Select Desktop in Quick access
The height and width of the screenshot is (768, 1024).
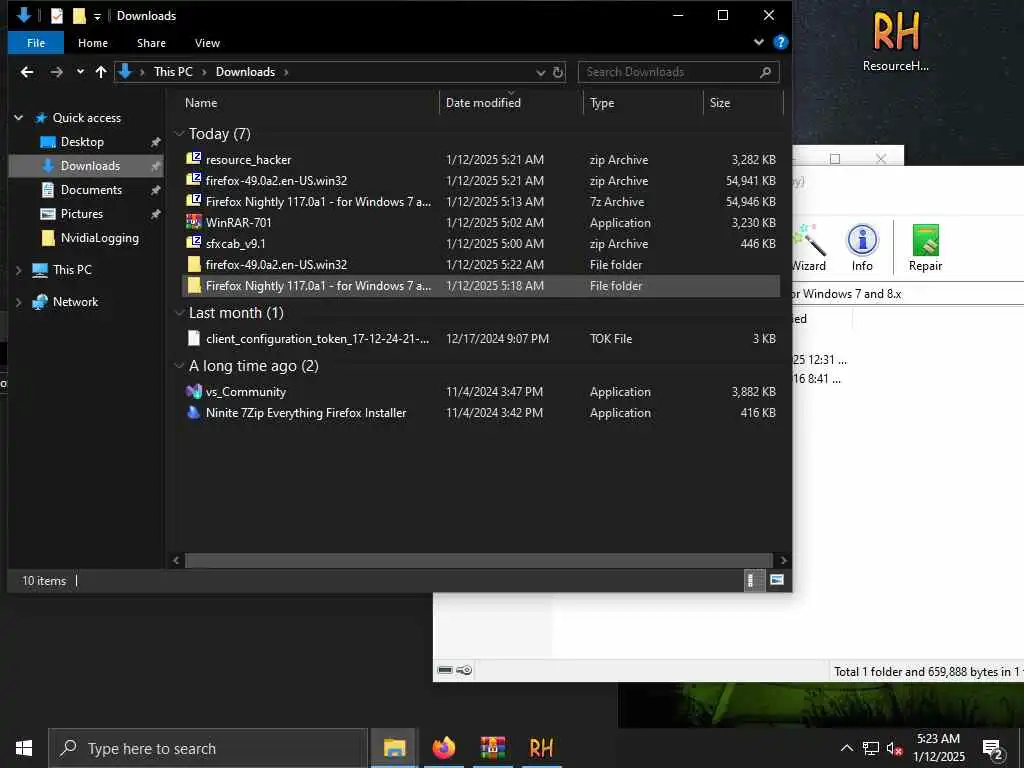(82, 142)
